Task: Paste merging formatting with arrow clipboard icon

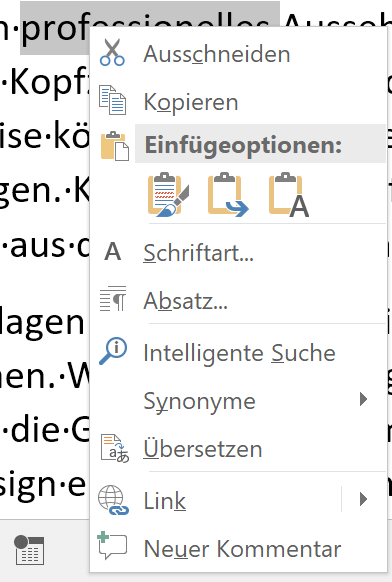Action: pos(228,194)
